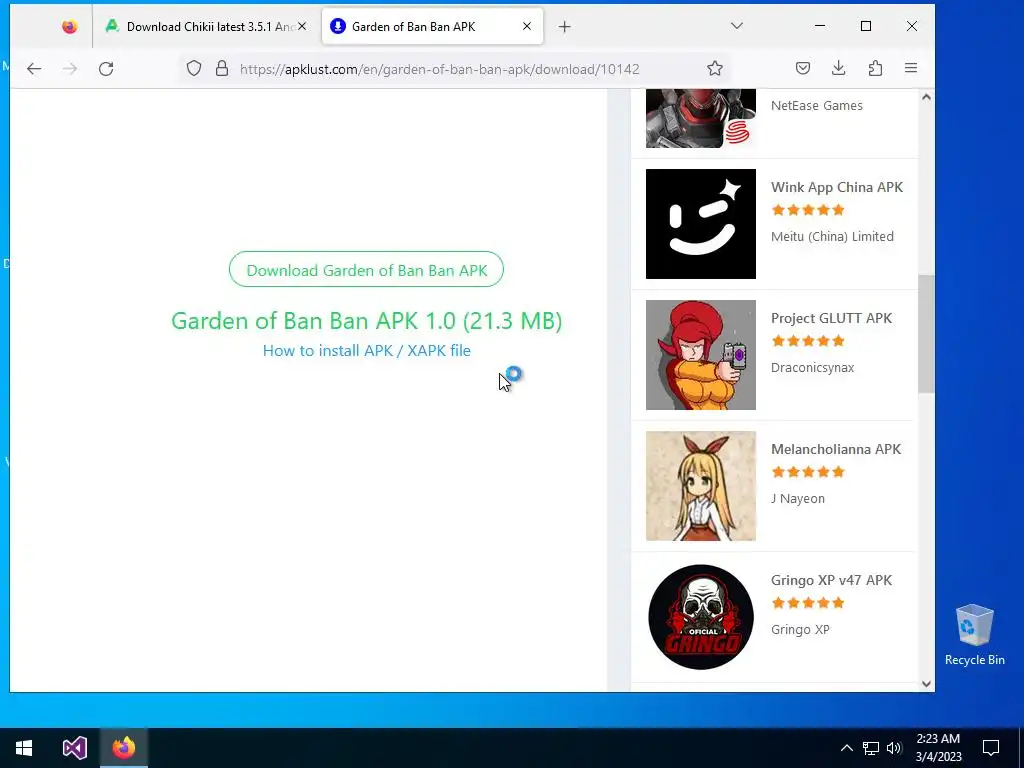The height and width of the screenshot is (768, 1024).
Task: Open the Wink App China thumbnail
Action: click(x=701, y=224)
